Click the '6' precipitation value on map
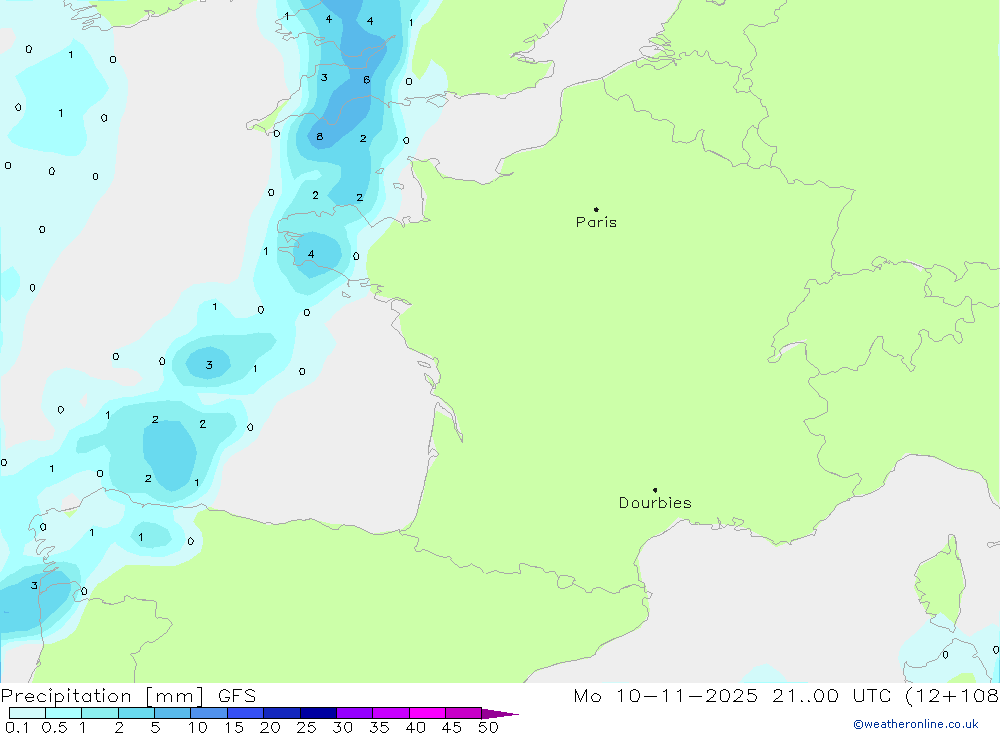1000x733 pixels. [367, 80]
